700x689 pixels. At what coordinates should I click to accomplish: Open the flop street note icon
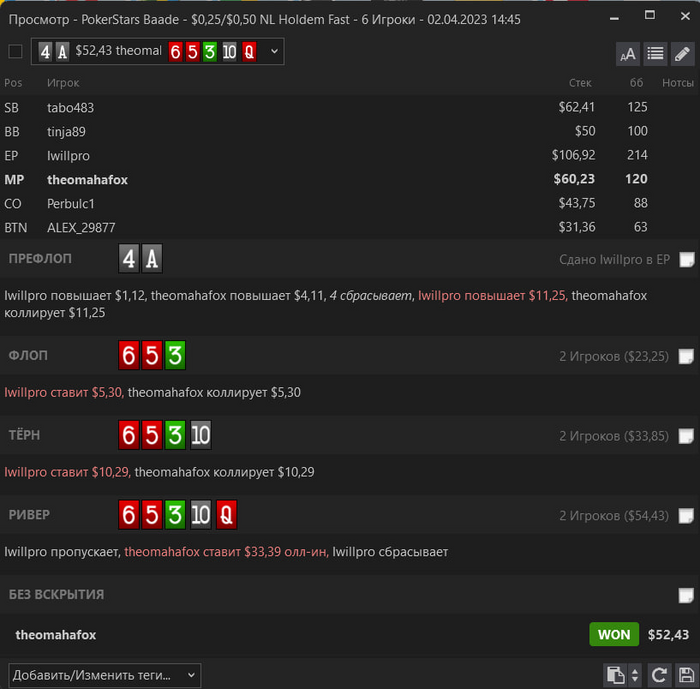pos(686,356)
